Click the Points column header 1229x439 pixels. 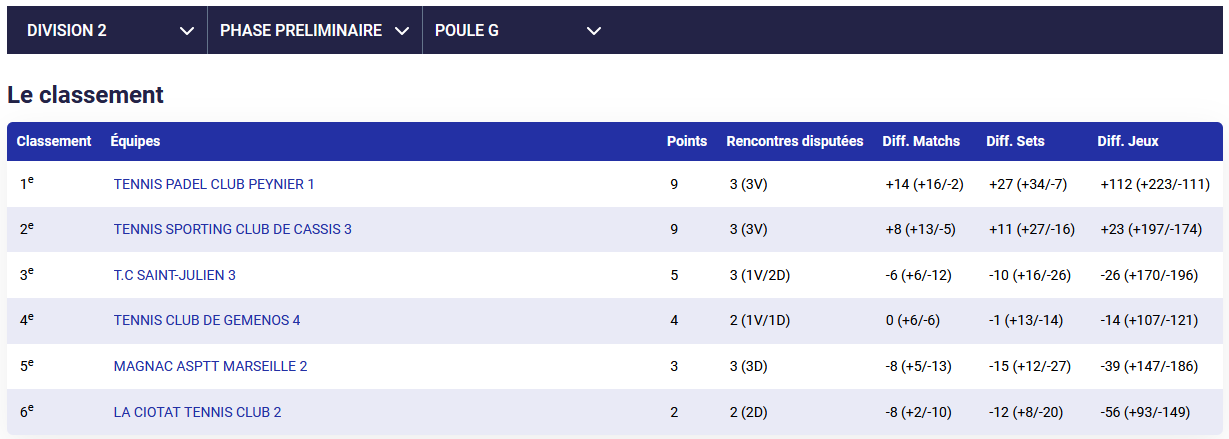click(687, 141)
